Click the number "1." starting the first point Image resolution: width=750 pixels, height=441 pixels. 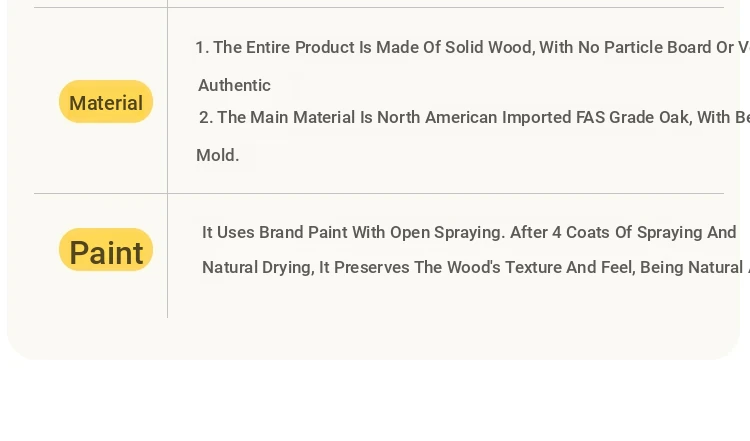pos(202,47)
